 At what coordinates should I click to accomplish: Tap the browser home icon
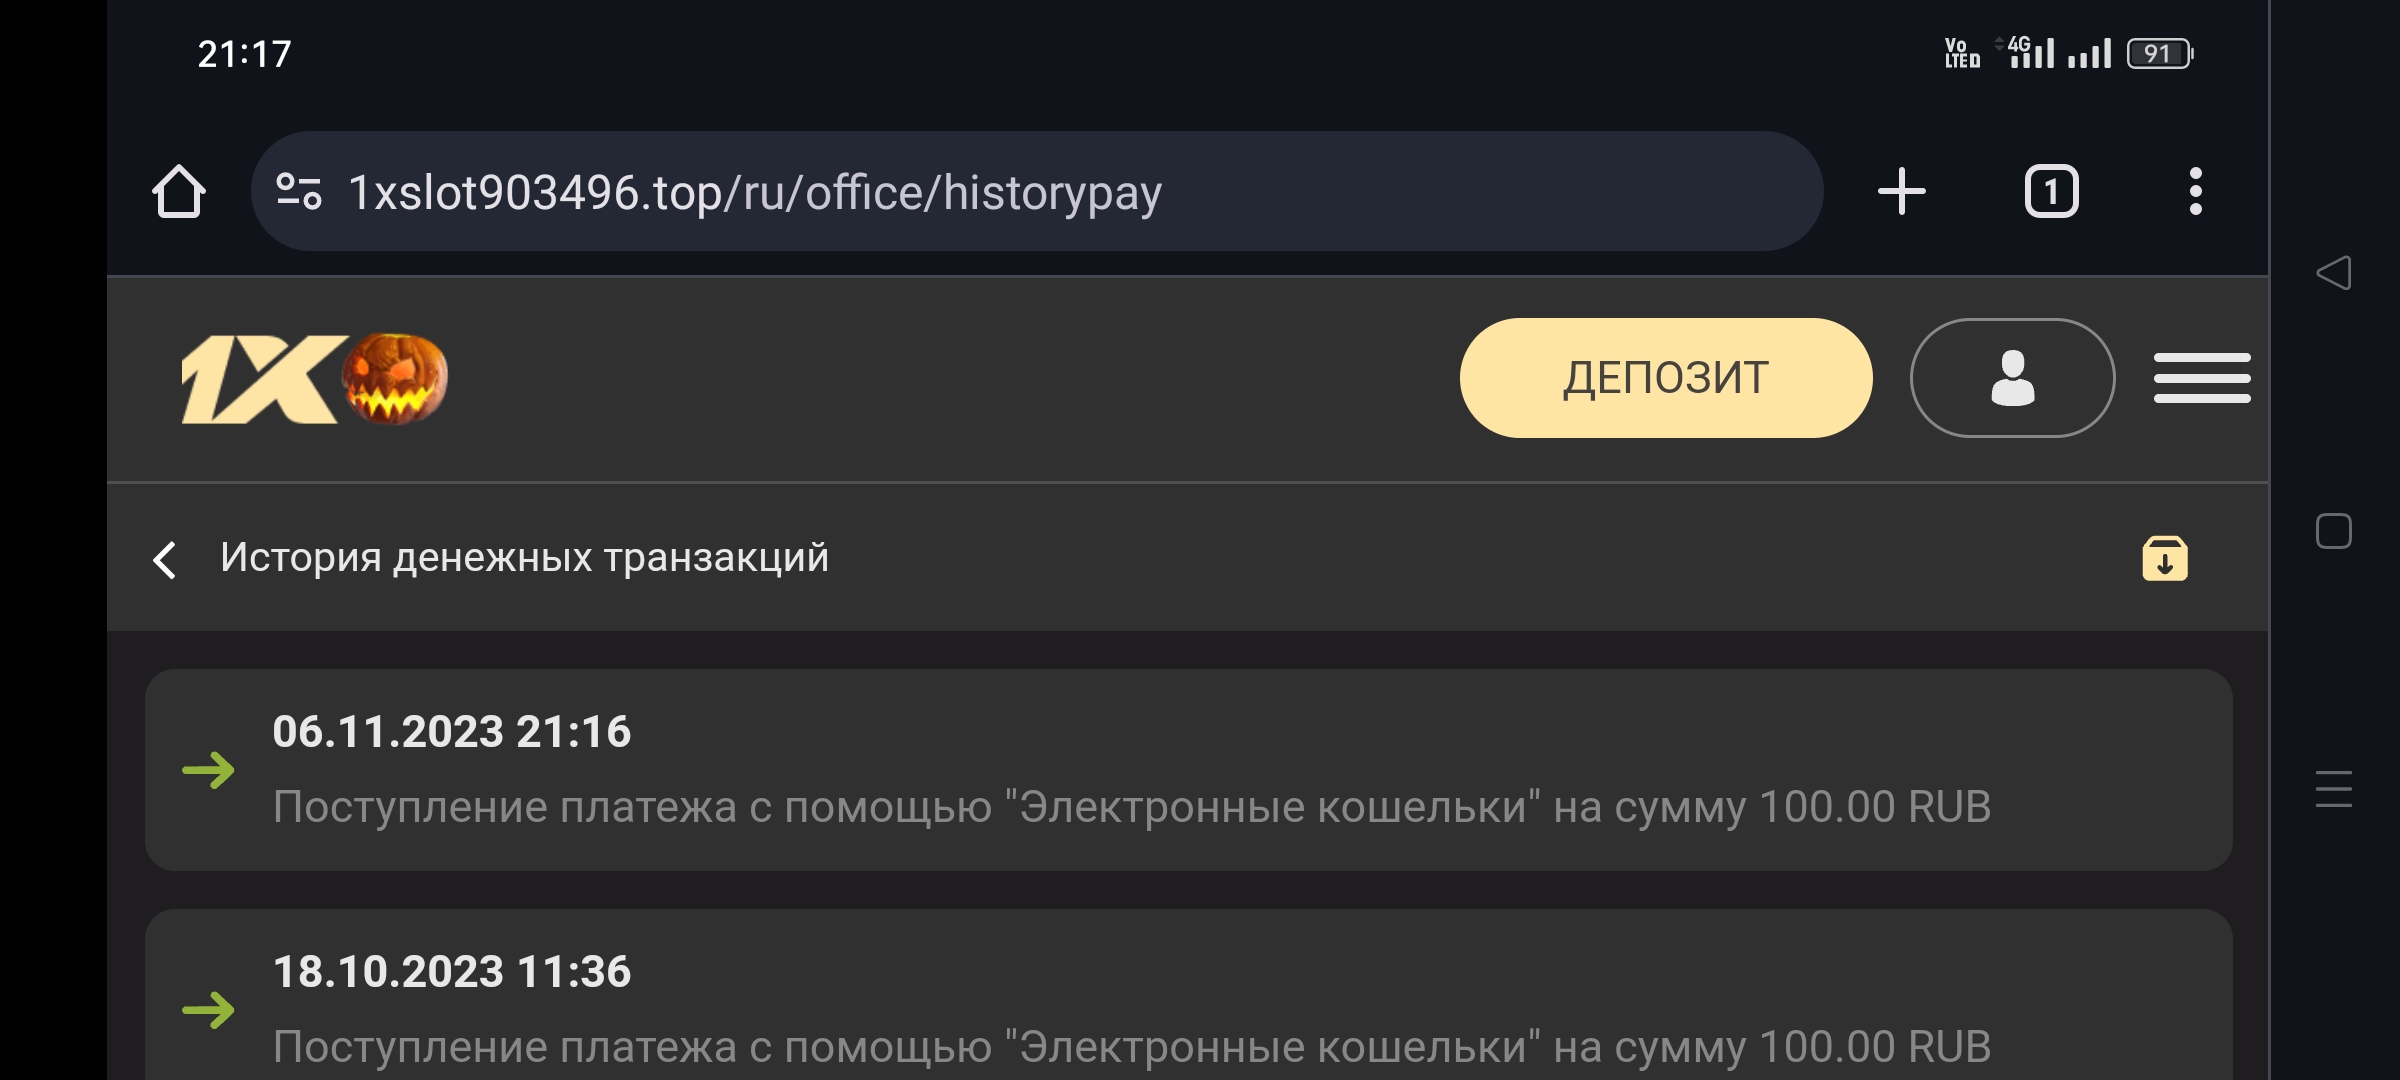pos(179,191)
